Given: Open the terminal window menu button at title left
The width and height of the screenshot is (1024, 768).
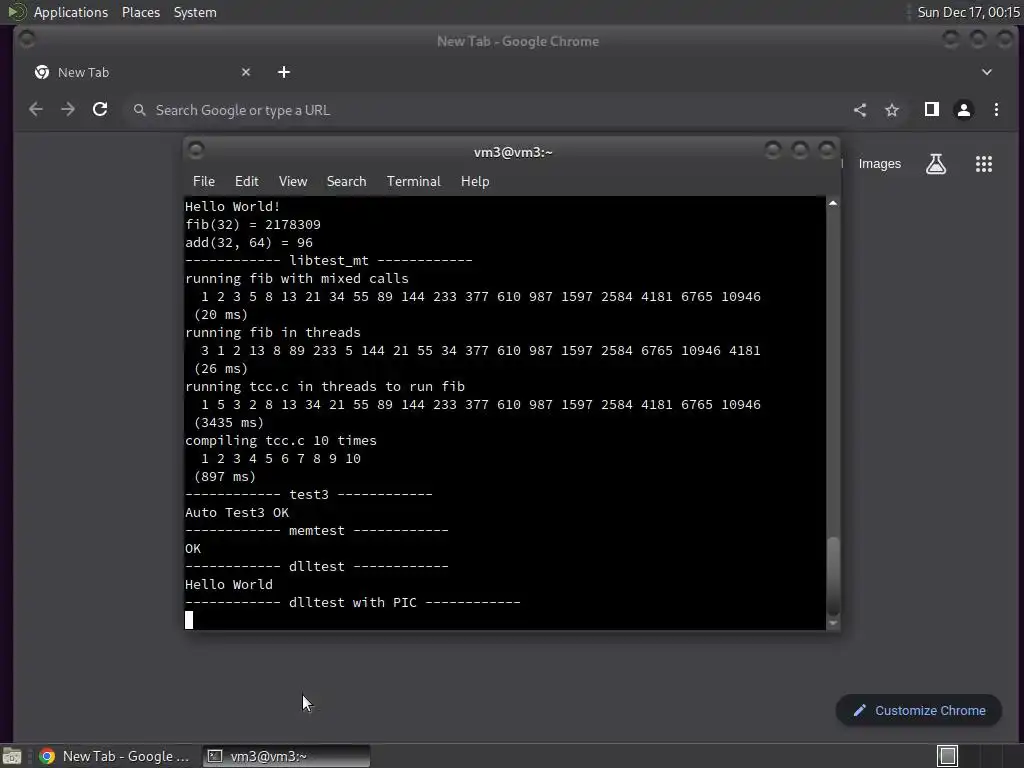Looking at the screenshot, I should pyautogui.click(x=196, y=151).
